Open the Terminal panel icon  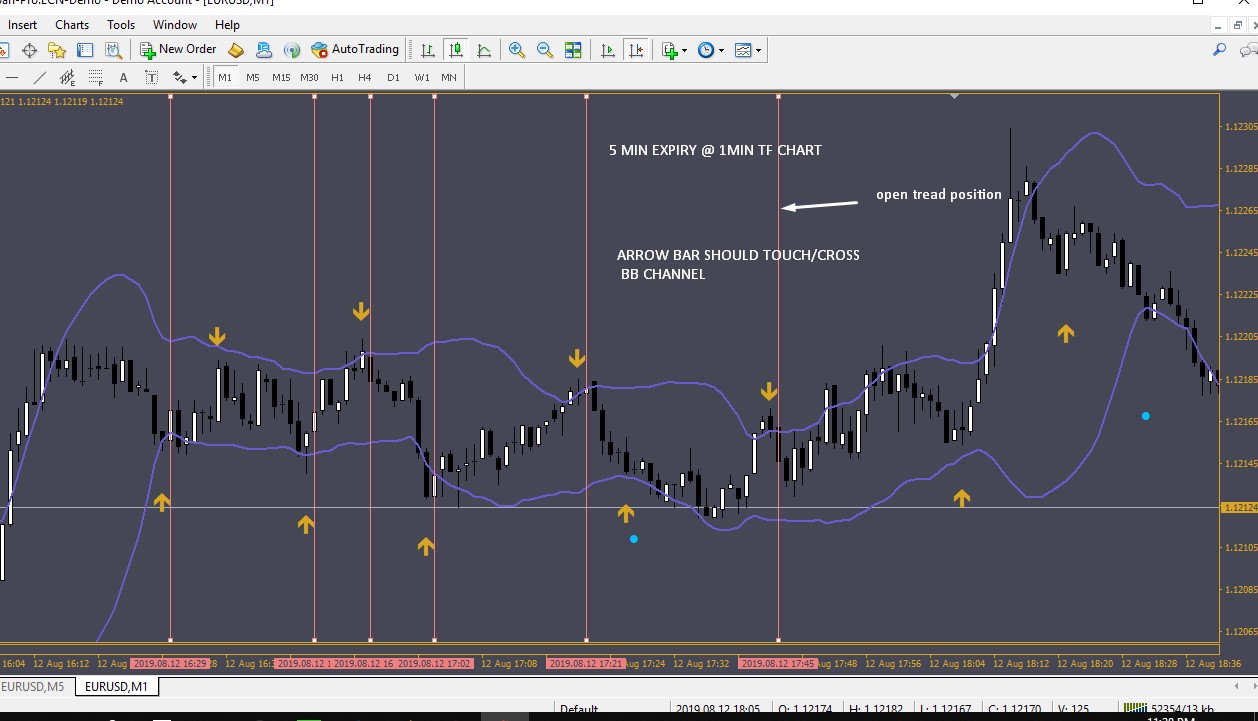click(x=85, y=50)
